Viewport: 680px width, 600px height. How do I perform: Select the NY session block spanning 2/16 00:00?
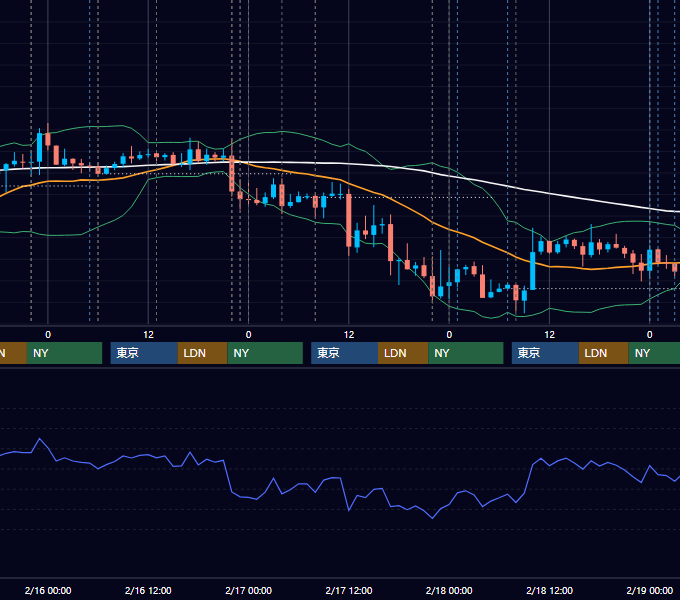64,353
